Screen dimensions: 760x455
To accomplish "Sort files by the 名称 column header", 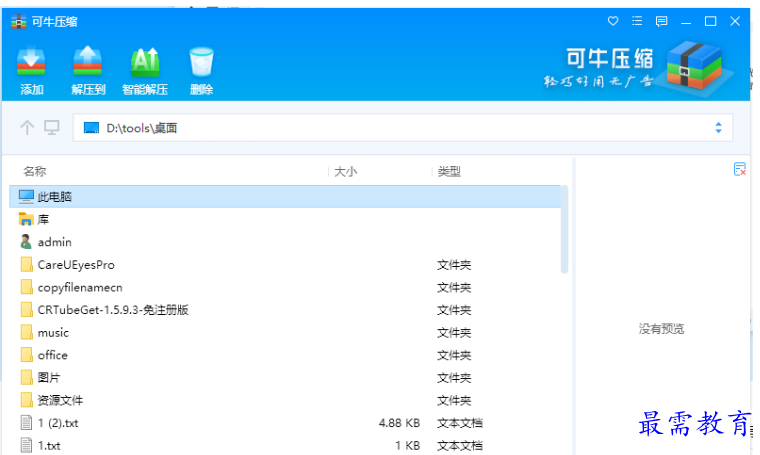I will coord(35,172).
